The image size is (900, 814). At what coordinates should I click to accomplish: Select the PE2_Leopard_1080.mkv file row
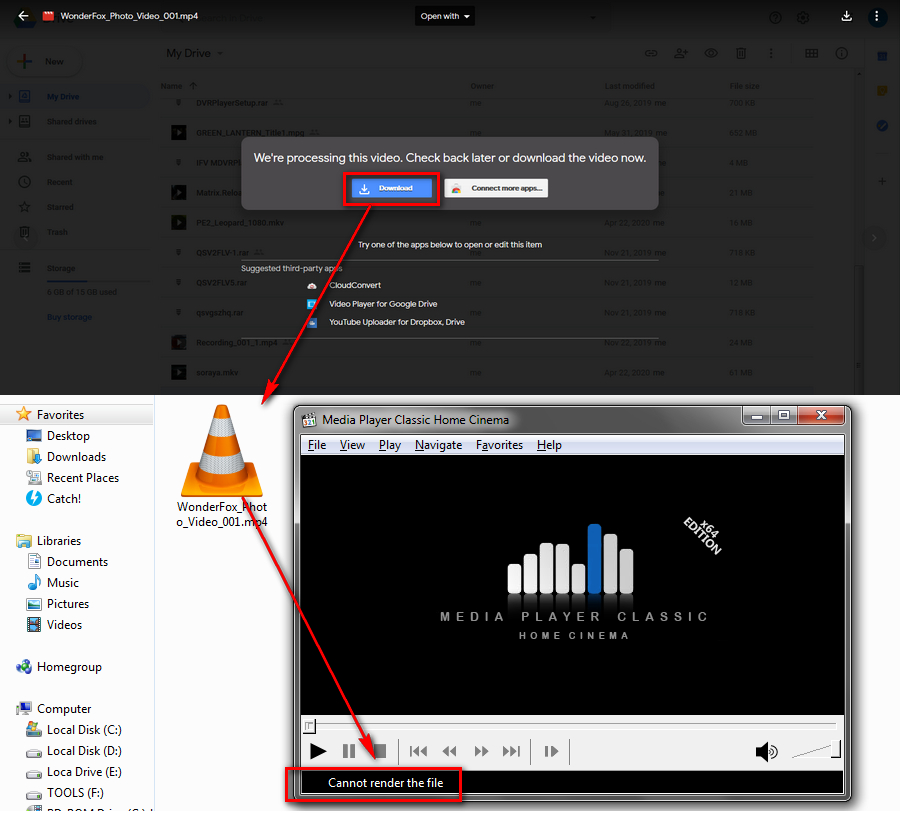click(488, 223)
